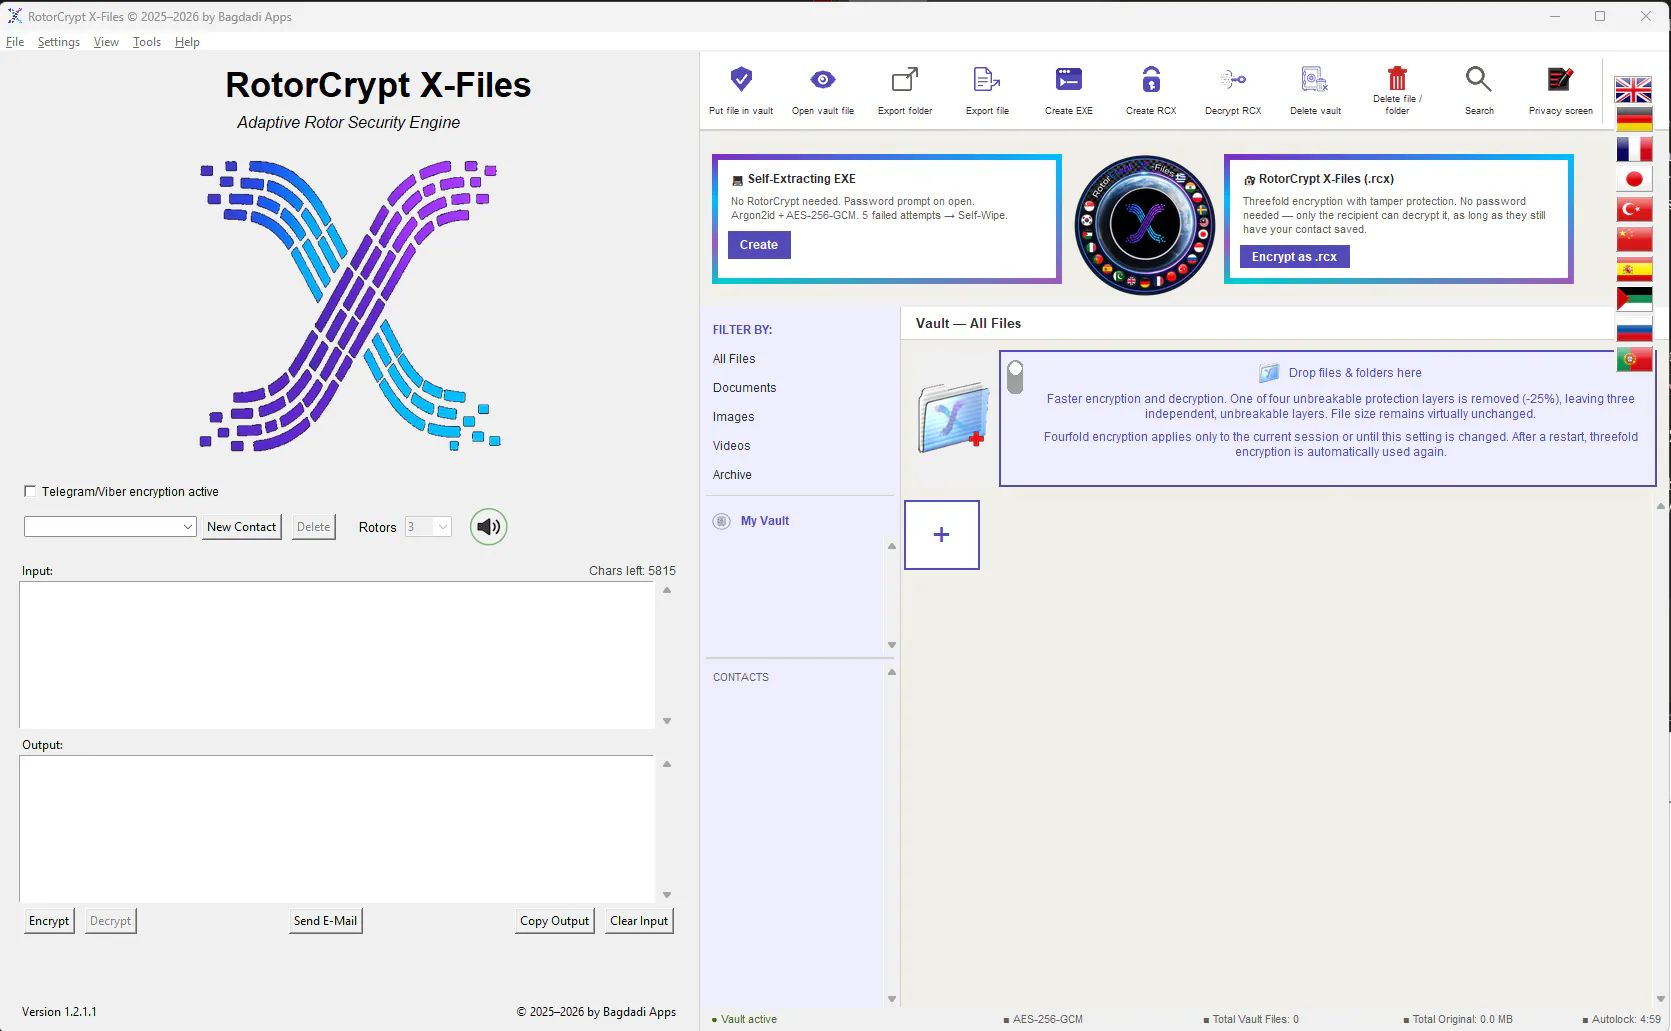Click the Create EXE toolbar icon

click(1069, 79)
